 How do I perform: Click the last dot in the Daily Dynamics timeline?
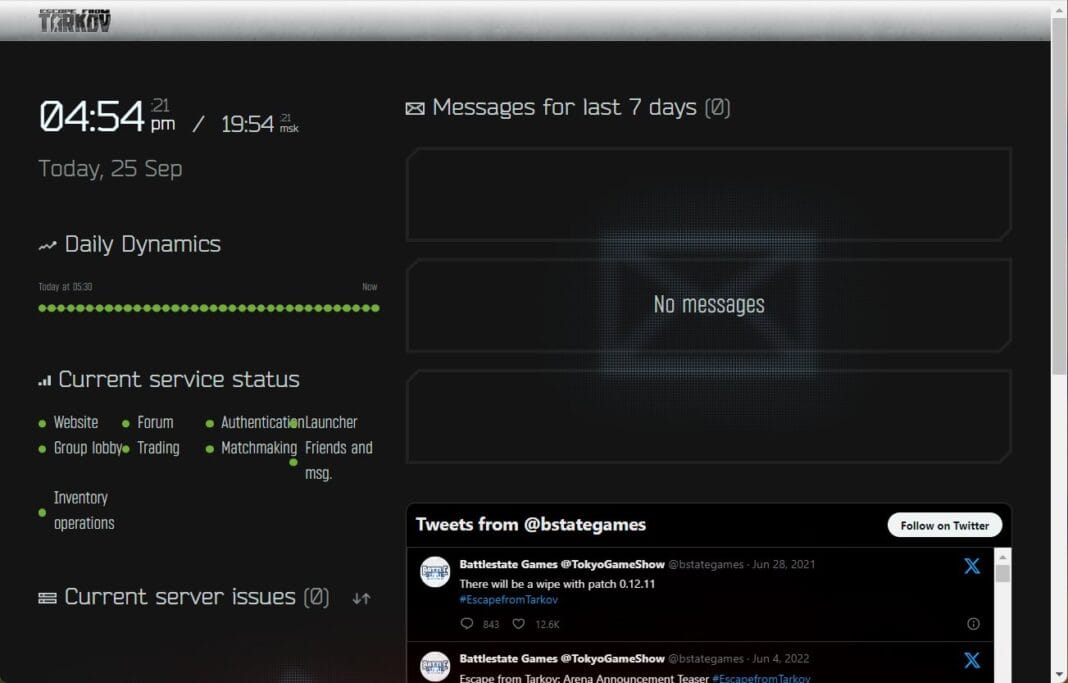(x=375, y=308)
